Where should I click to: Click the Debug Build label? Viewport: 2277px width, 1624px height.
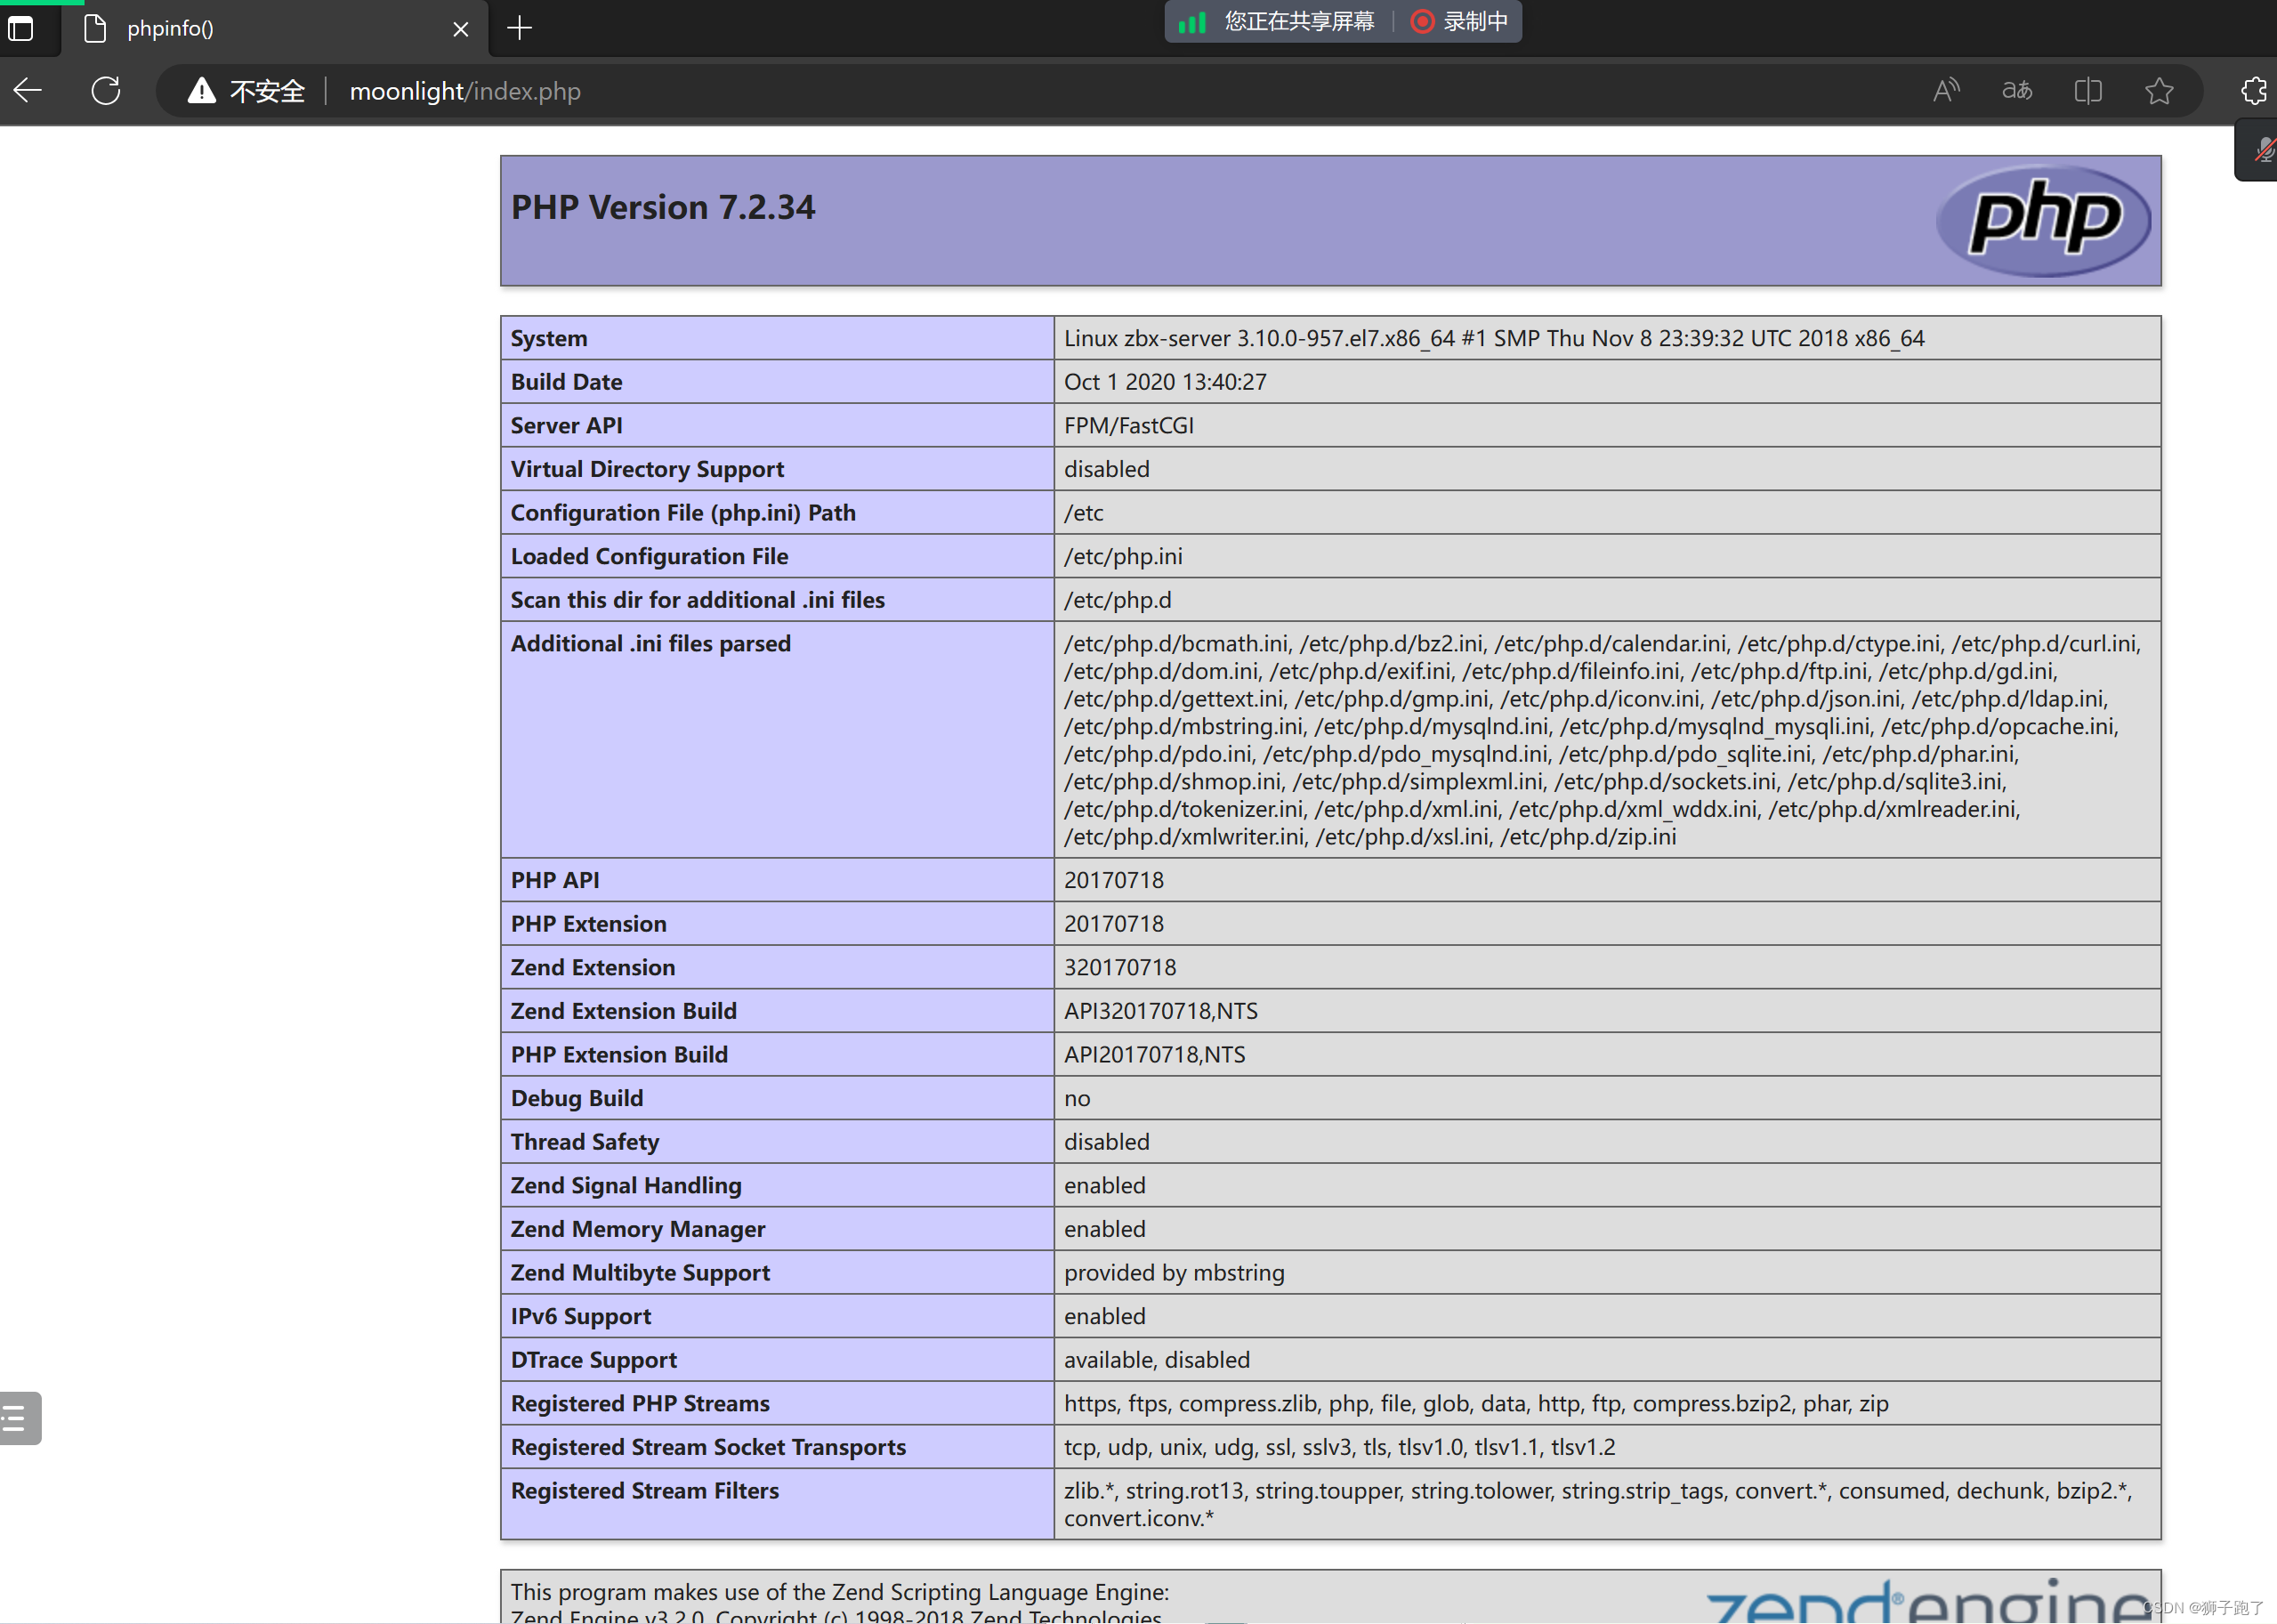tap(577, 1098)
